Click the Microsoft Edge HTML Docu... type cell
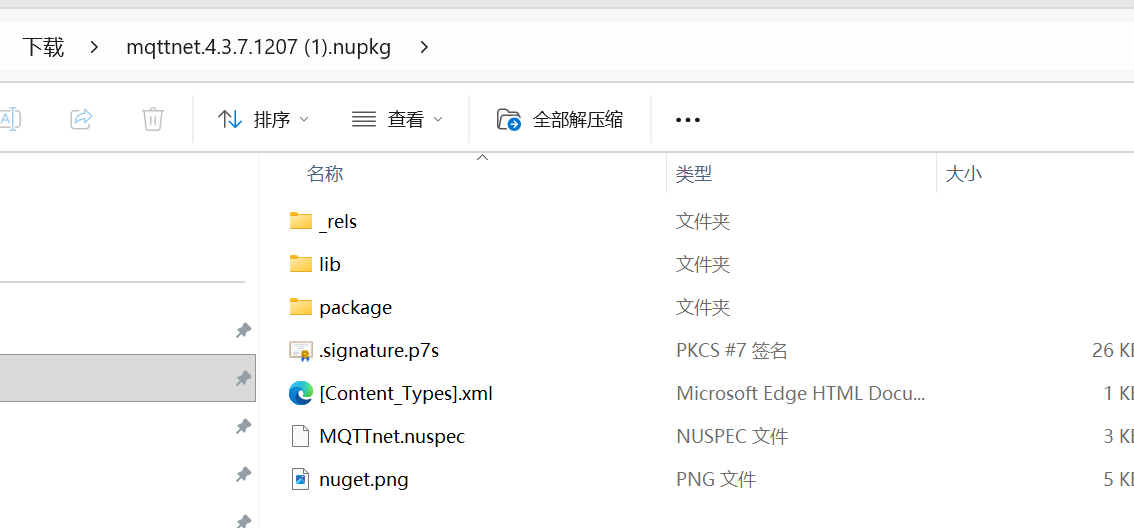This screenshot has height=528, width=1134. [x=801, y=394]
